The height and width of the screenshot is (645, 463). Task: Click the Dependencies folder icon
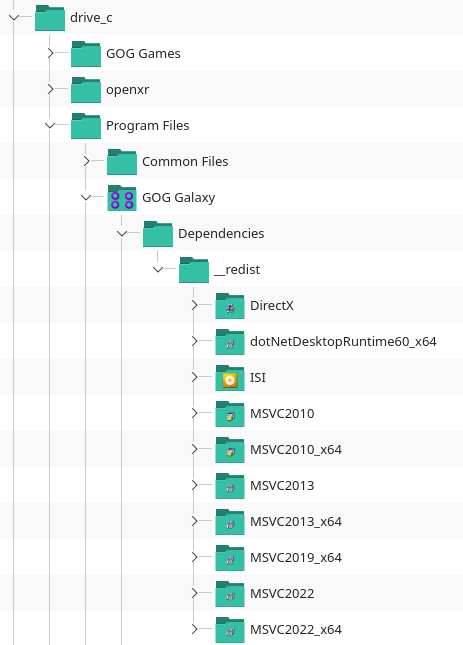(158, 234)
